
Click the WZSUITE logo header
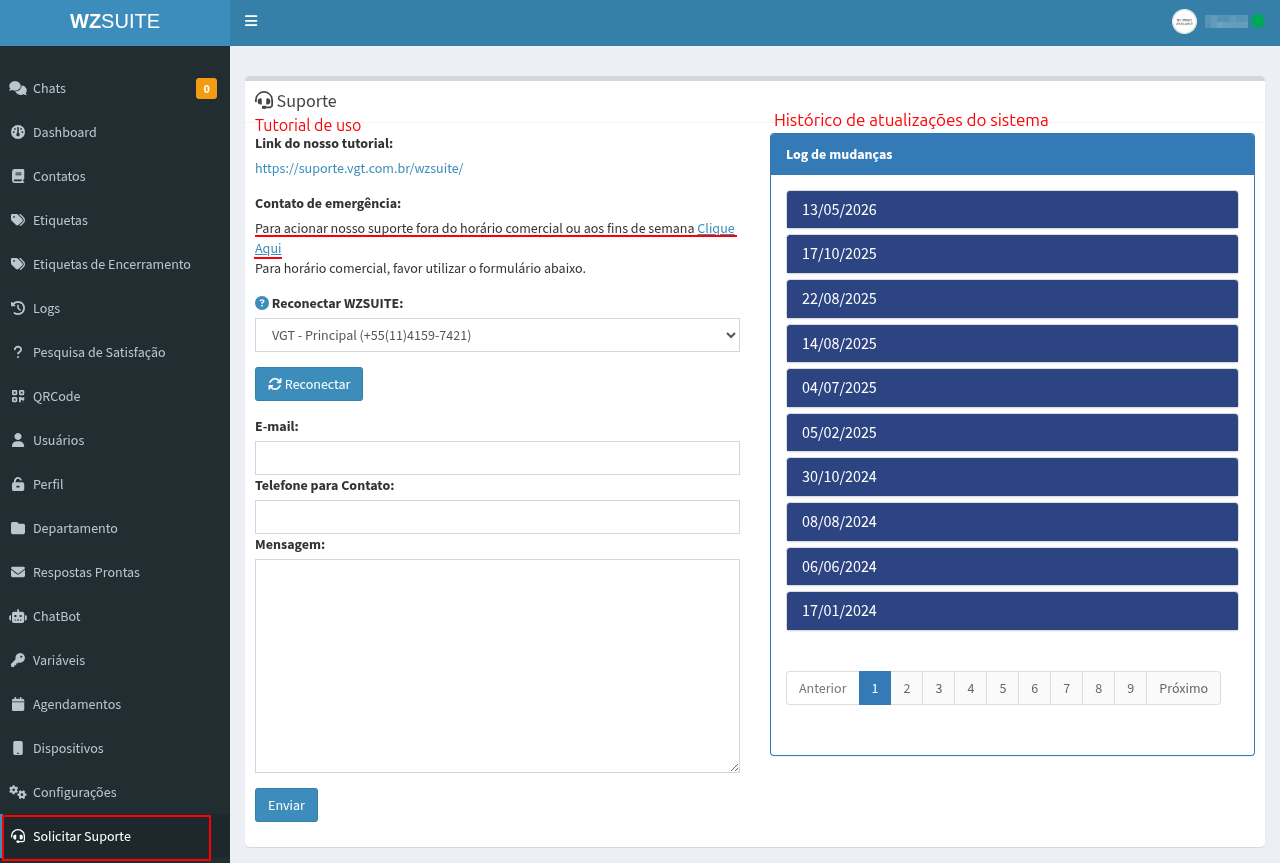[115, 21]
